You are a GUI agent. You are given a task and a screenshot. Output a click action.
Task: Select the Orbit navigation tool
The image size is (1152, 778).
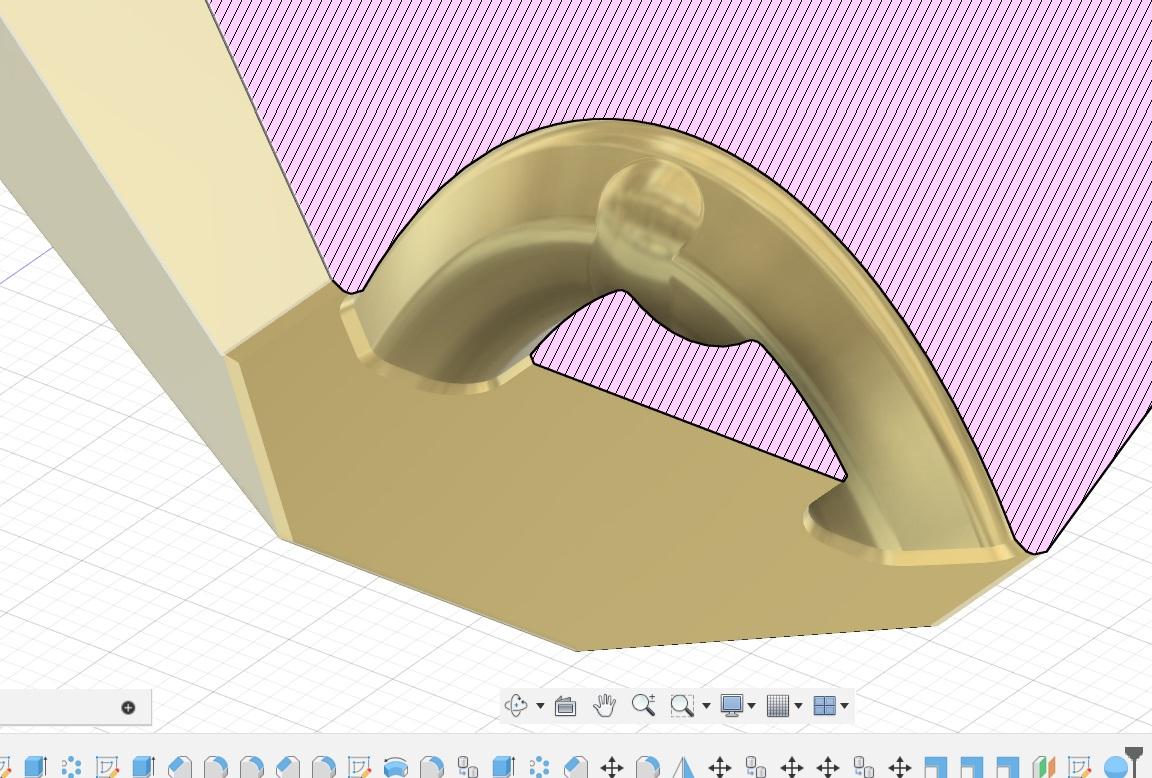tap(515, 705)
